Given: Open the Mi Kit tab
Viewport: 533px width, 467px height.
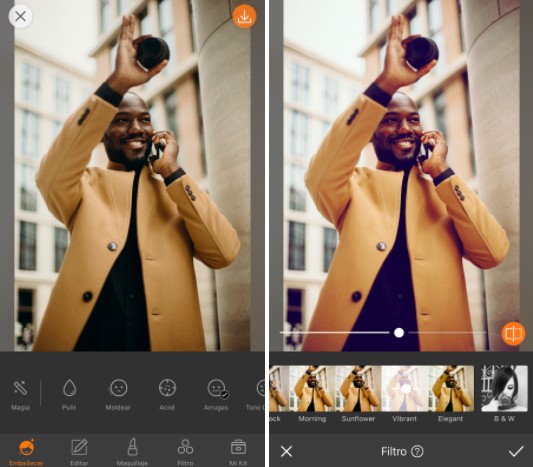Looking at the screenshot, I should pyautogui.click(x=238, y=452).
